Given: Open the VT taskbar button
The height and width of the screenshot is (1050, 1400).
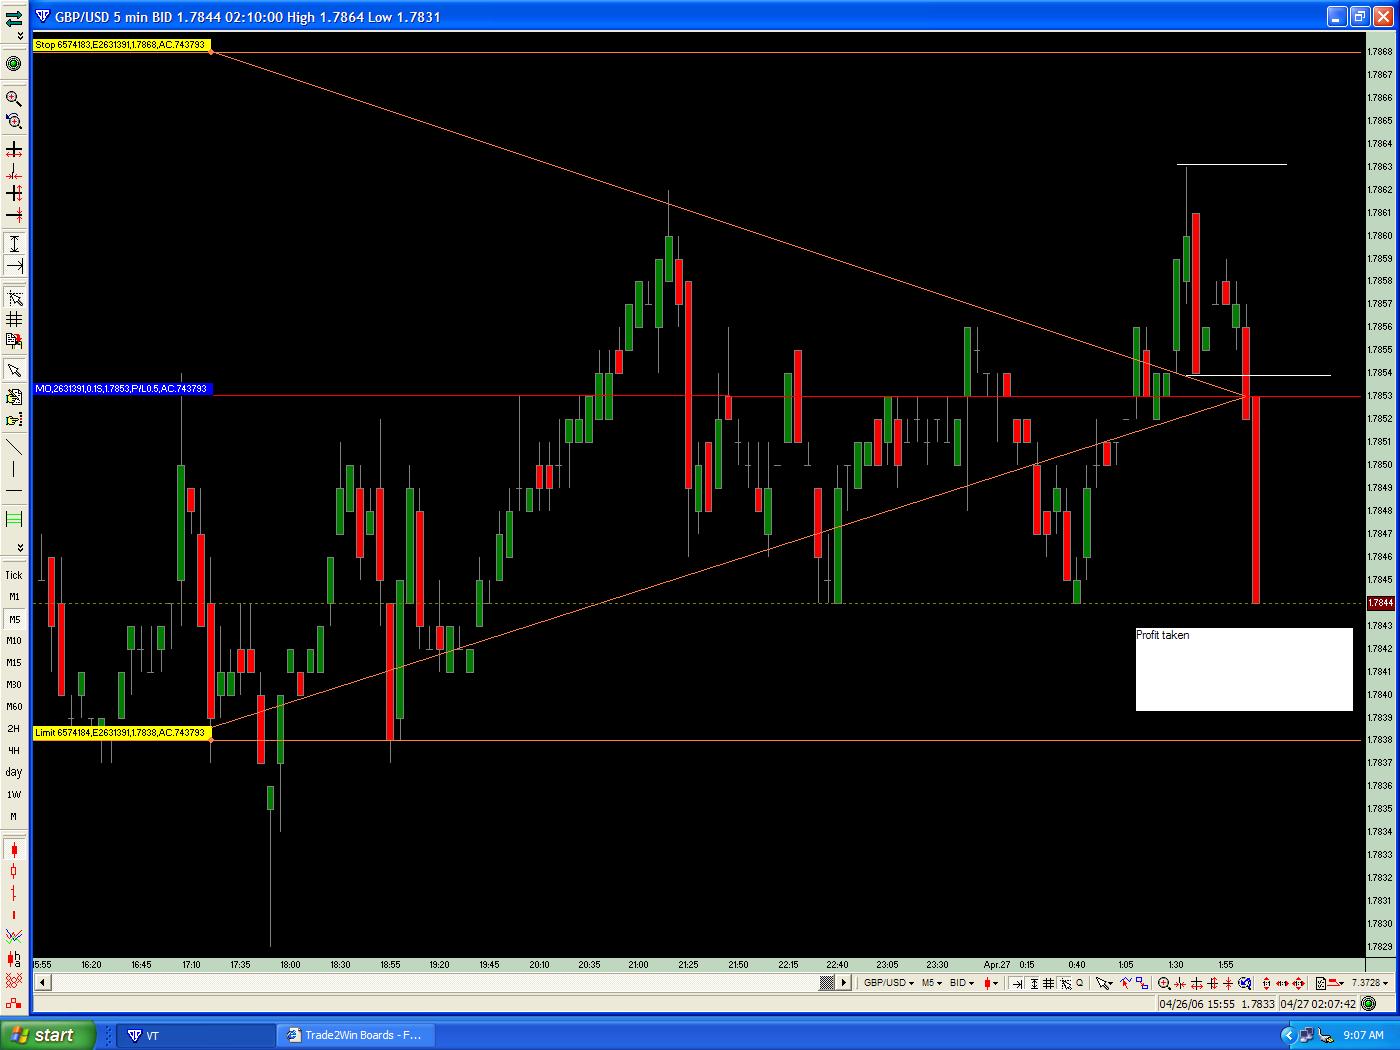Looking at the screenshot, I should click(196, 1035).
